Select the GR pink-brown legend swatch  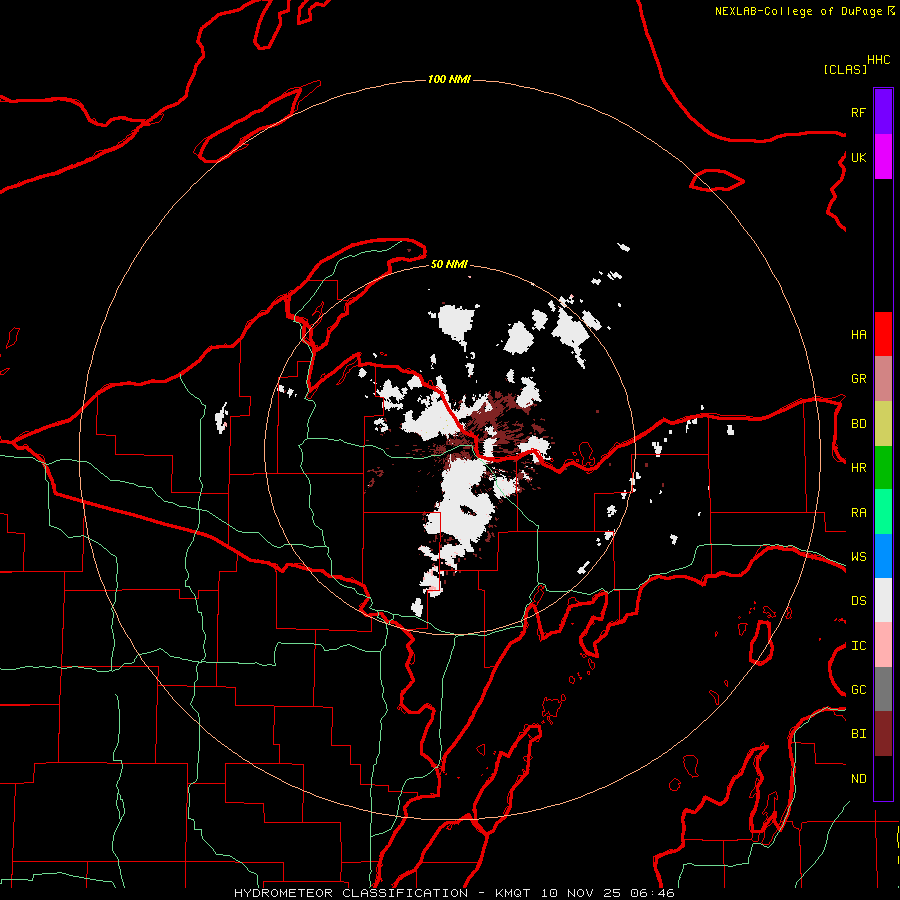coord(883,379)
